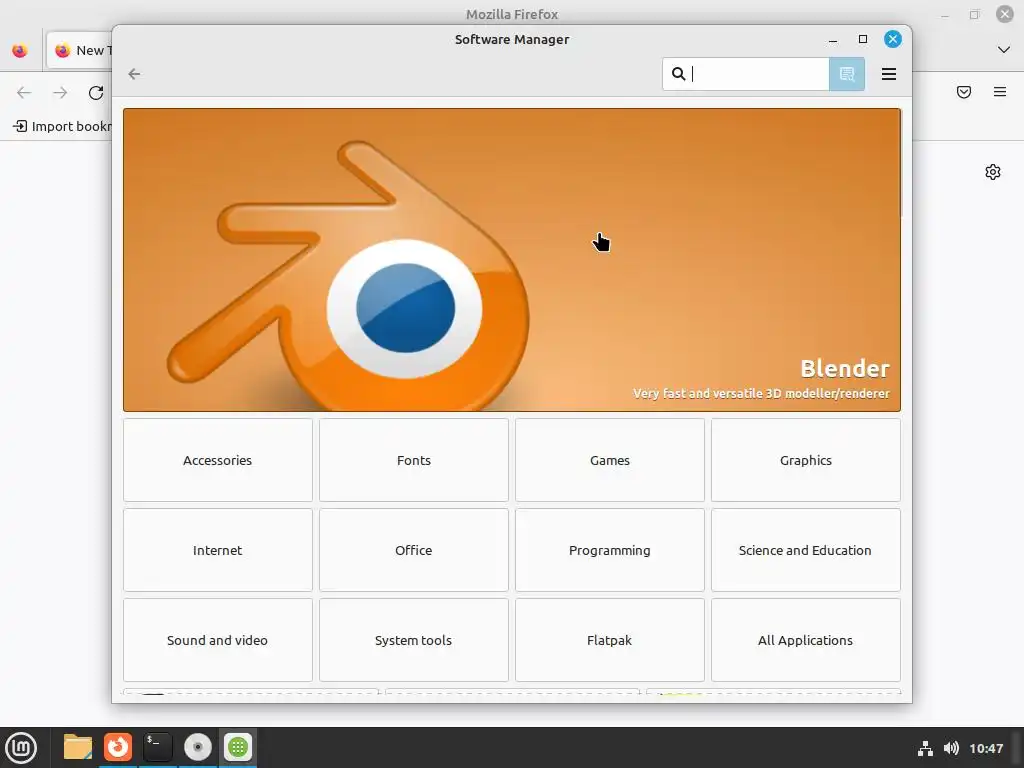Open the Programming category
Screen dimensions: 1024x768
tap(609, 550)
